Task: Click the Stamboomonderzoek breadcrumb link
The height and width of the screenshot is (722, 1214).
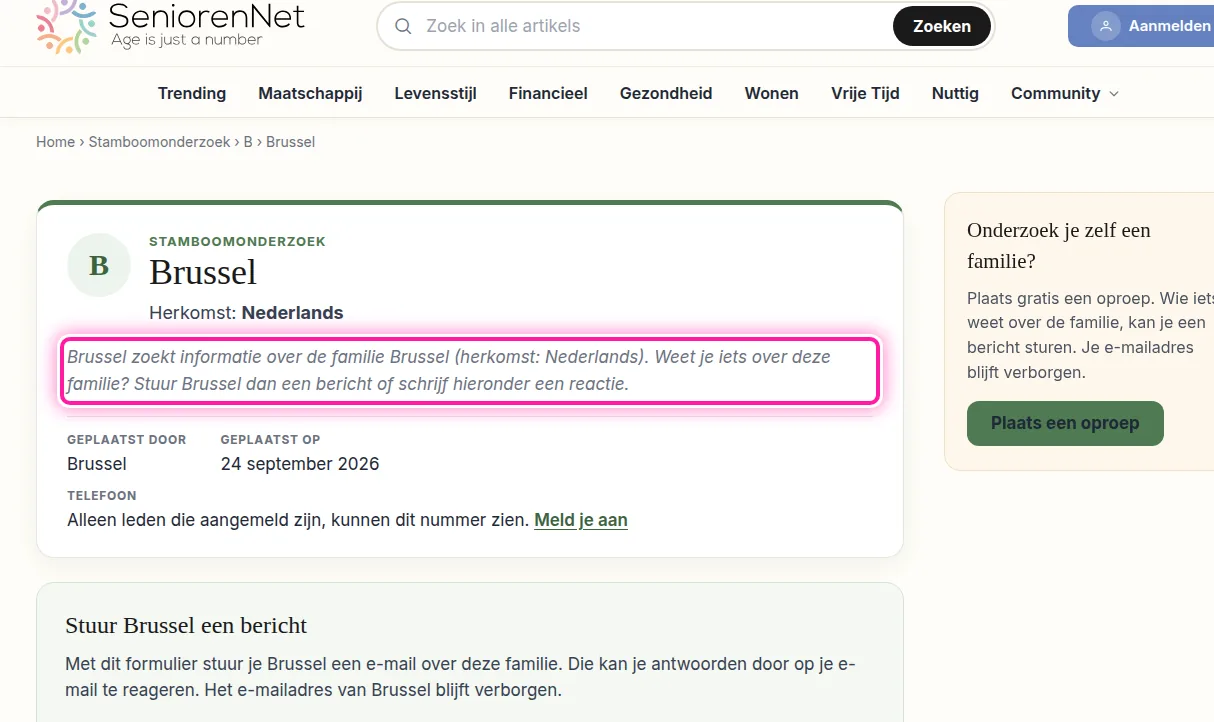Action: click(160, 142)
